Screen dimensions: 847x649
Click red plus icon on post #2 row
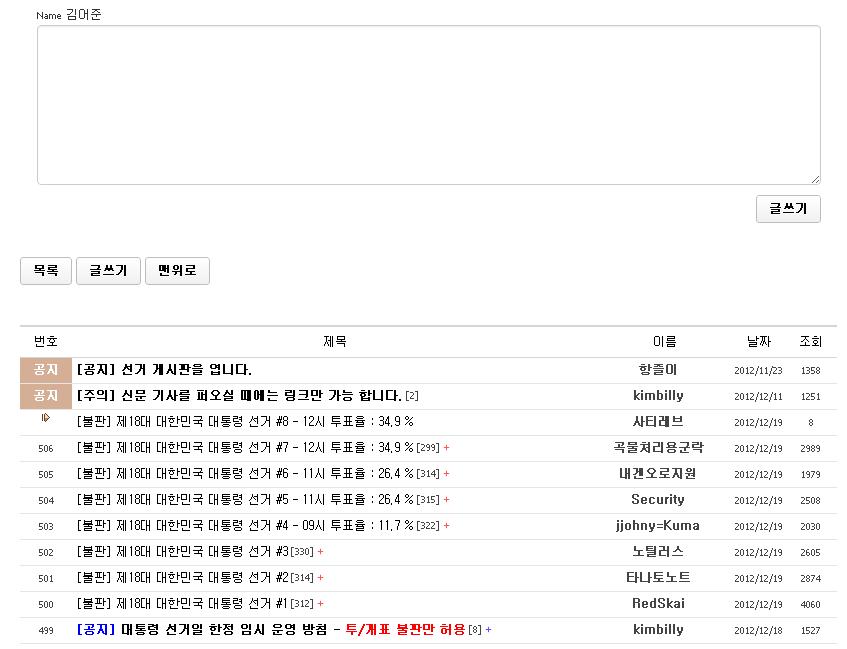click(320, 577)
